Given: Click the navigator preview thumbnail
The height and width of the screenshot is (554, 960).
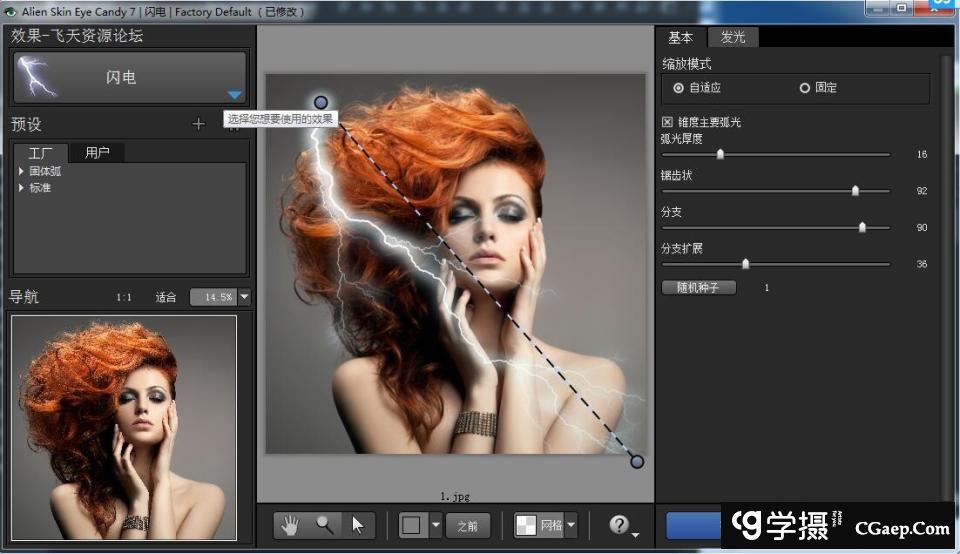Looking at the screenshot, I should point(124,428).
